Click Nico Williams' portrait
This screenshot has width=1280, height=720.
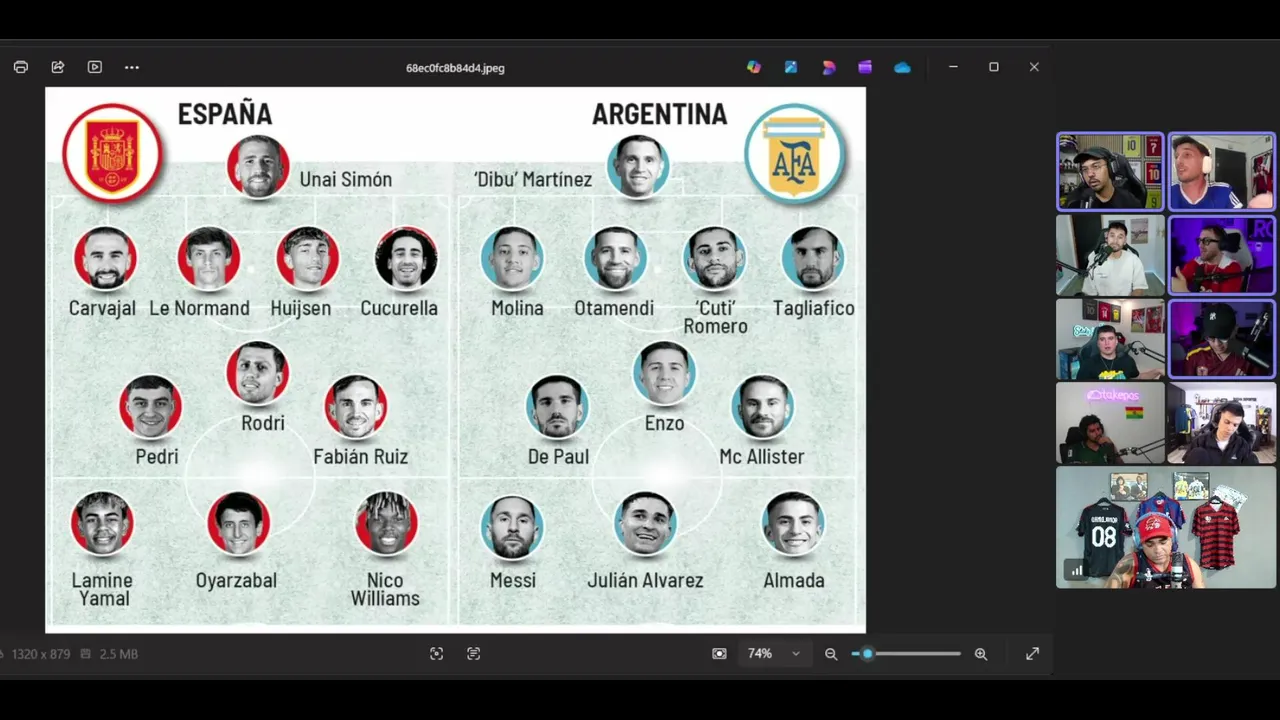pos(387,523)
